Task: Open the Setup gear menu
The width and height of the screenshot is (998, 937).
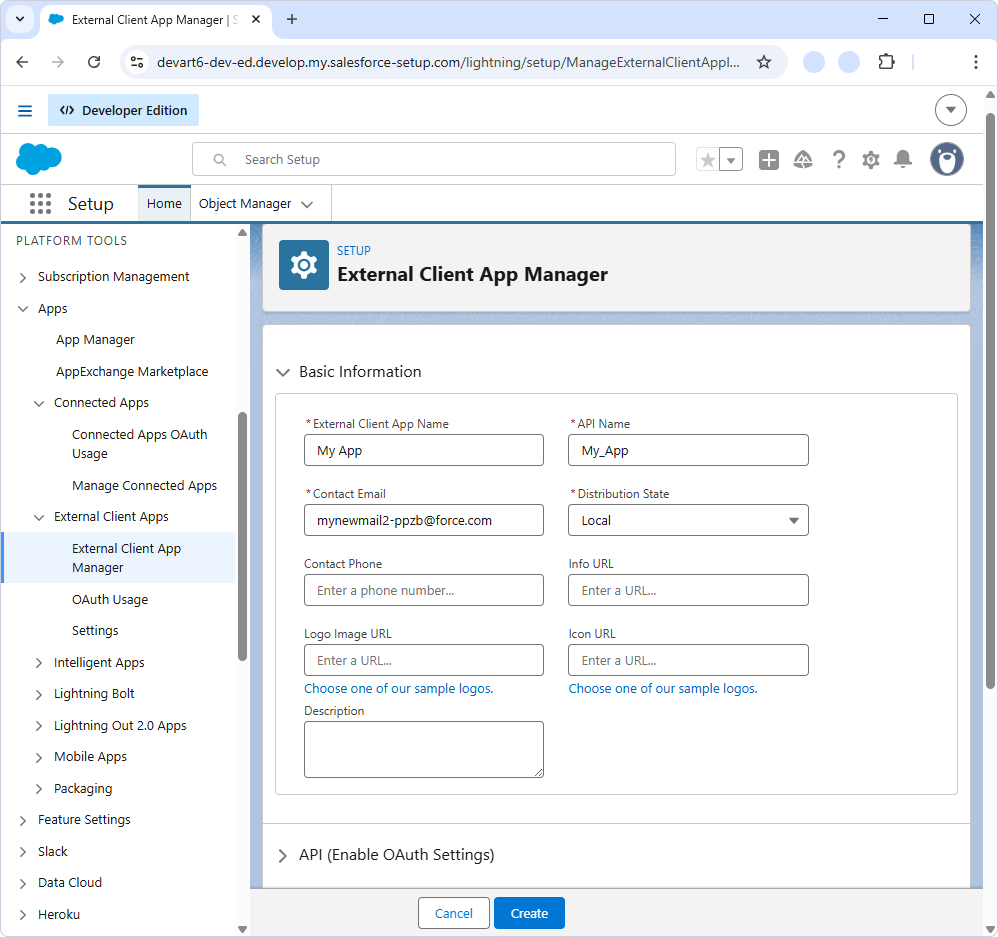Action: pyautogui.click(x=871, y=160)
